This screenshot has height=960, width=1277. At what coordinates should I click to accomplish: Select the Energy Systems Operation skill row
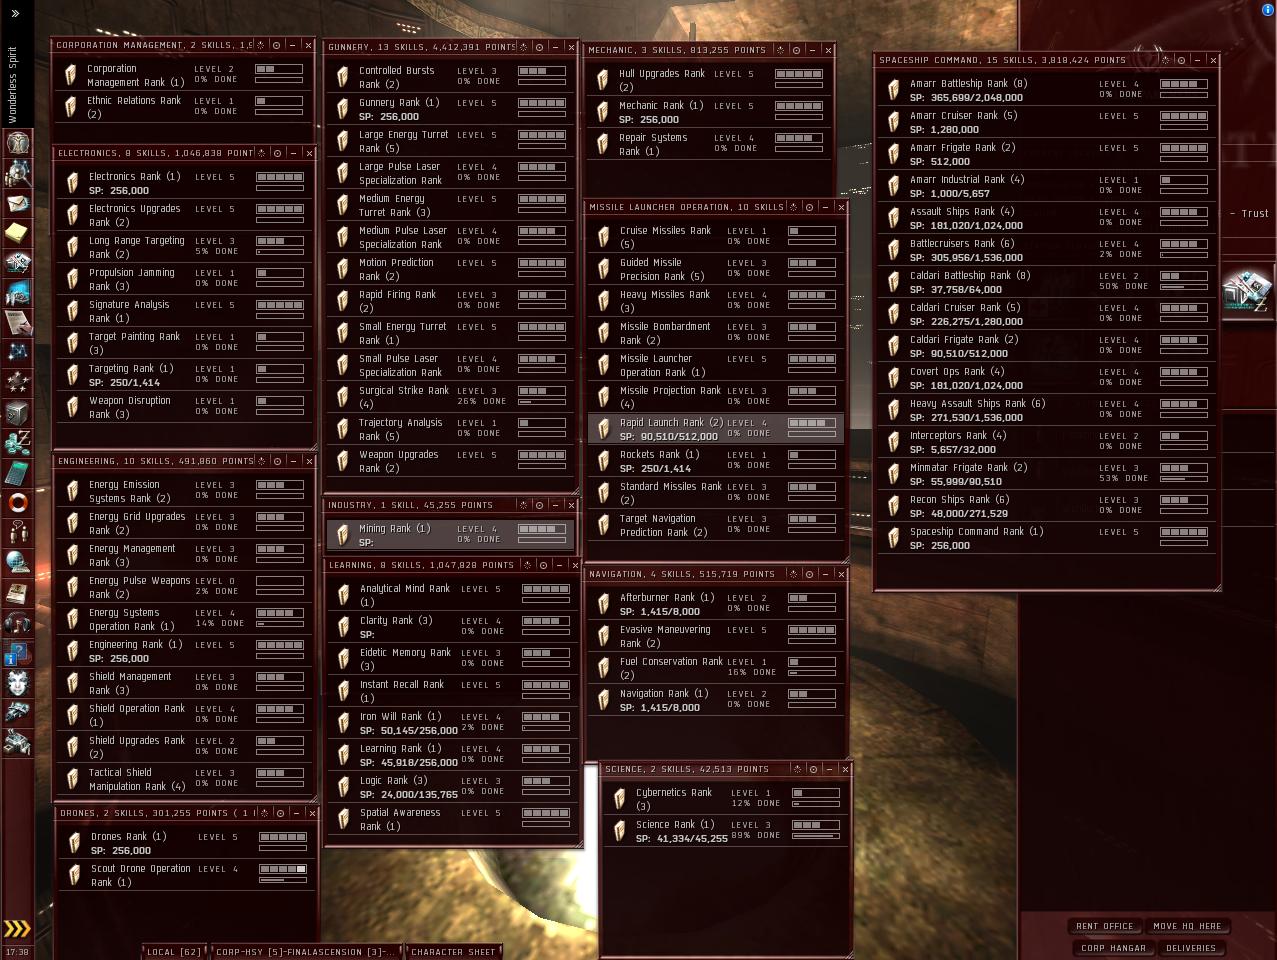click(x=183, y=619)
